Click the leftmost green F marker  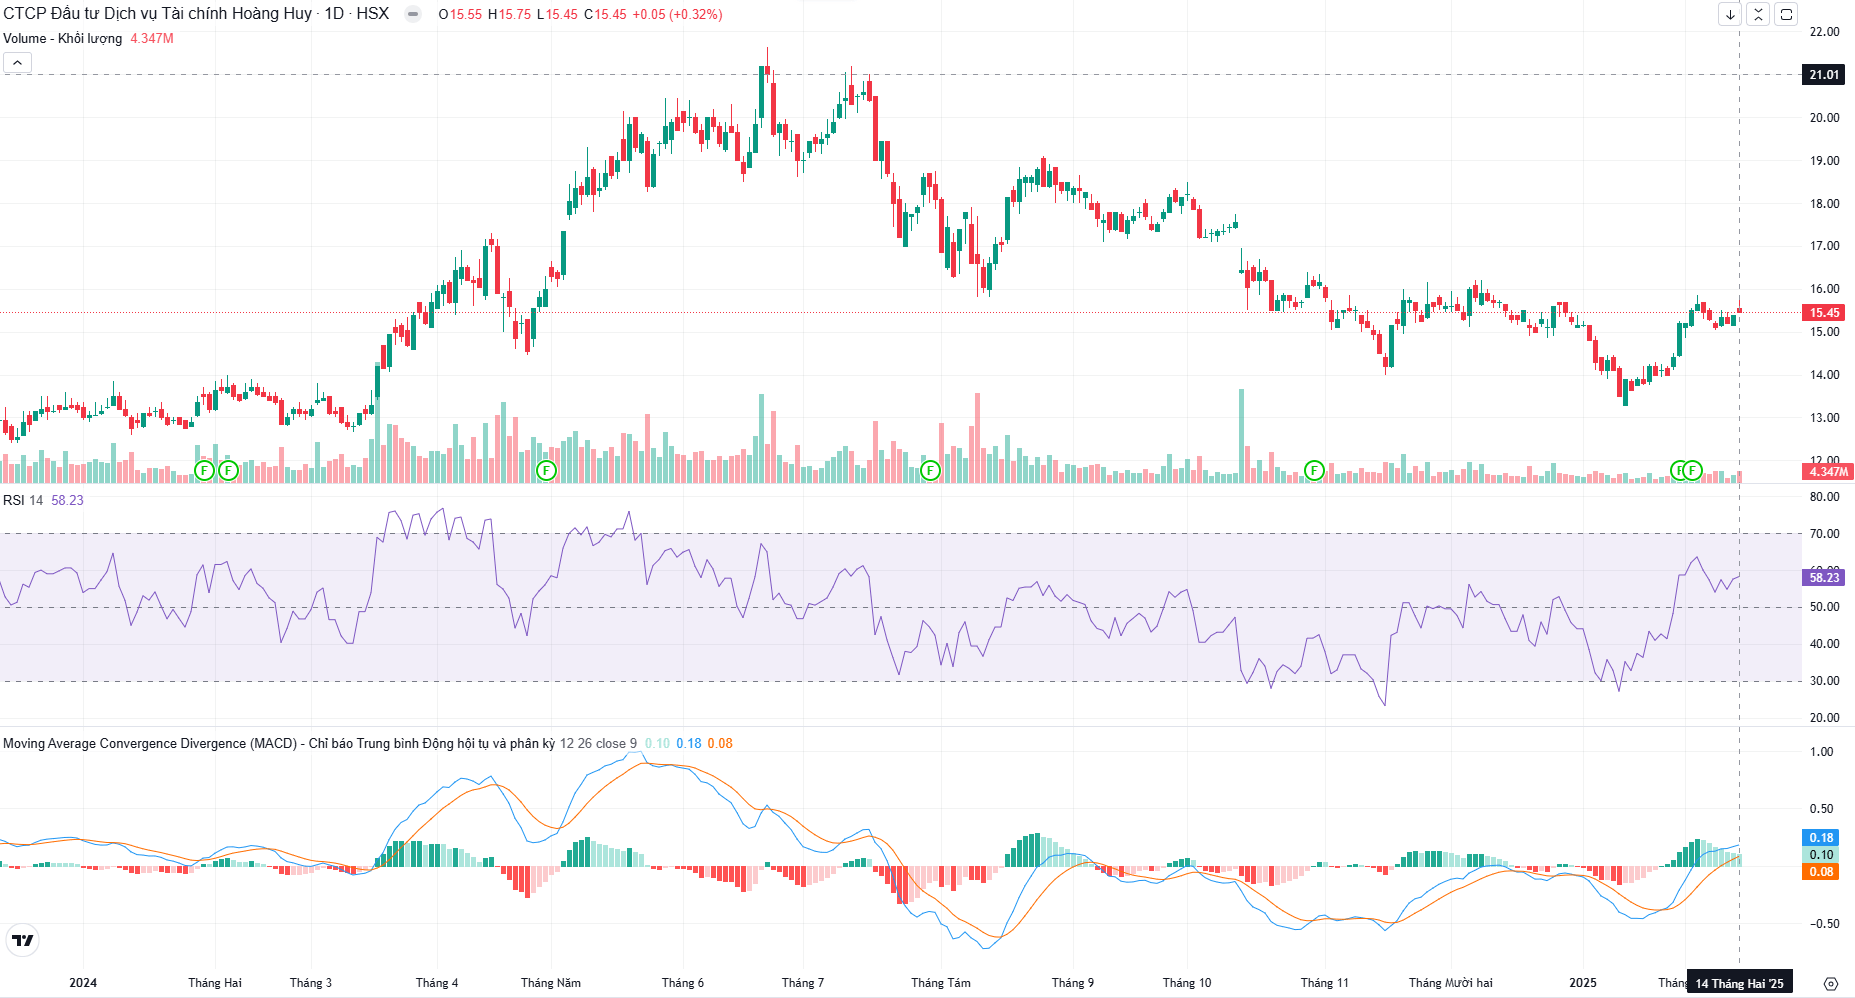tap(204, 470)
